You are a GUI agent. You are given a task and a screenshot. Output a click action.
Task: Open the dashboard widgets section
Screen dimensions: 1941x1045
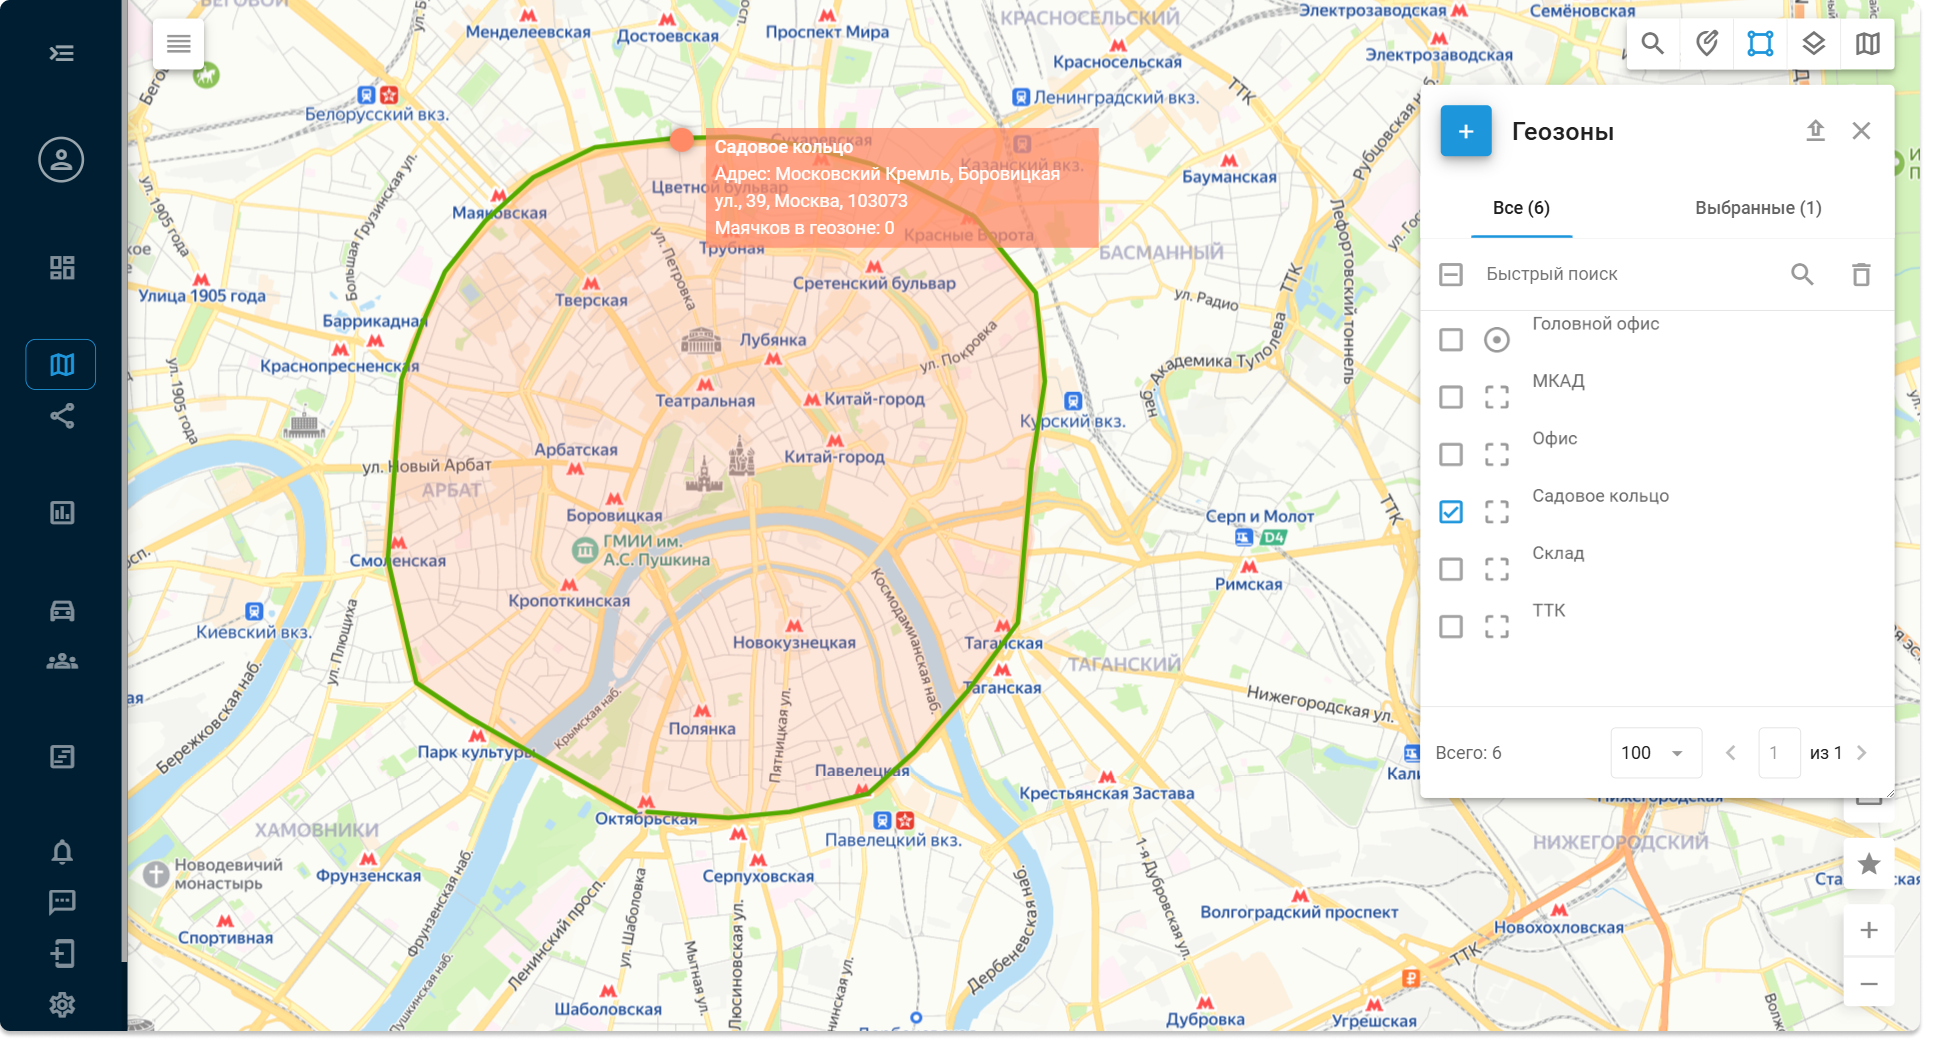tap(62, 268)
